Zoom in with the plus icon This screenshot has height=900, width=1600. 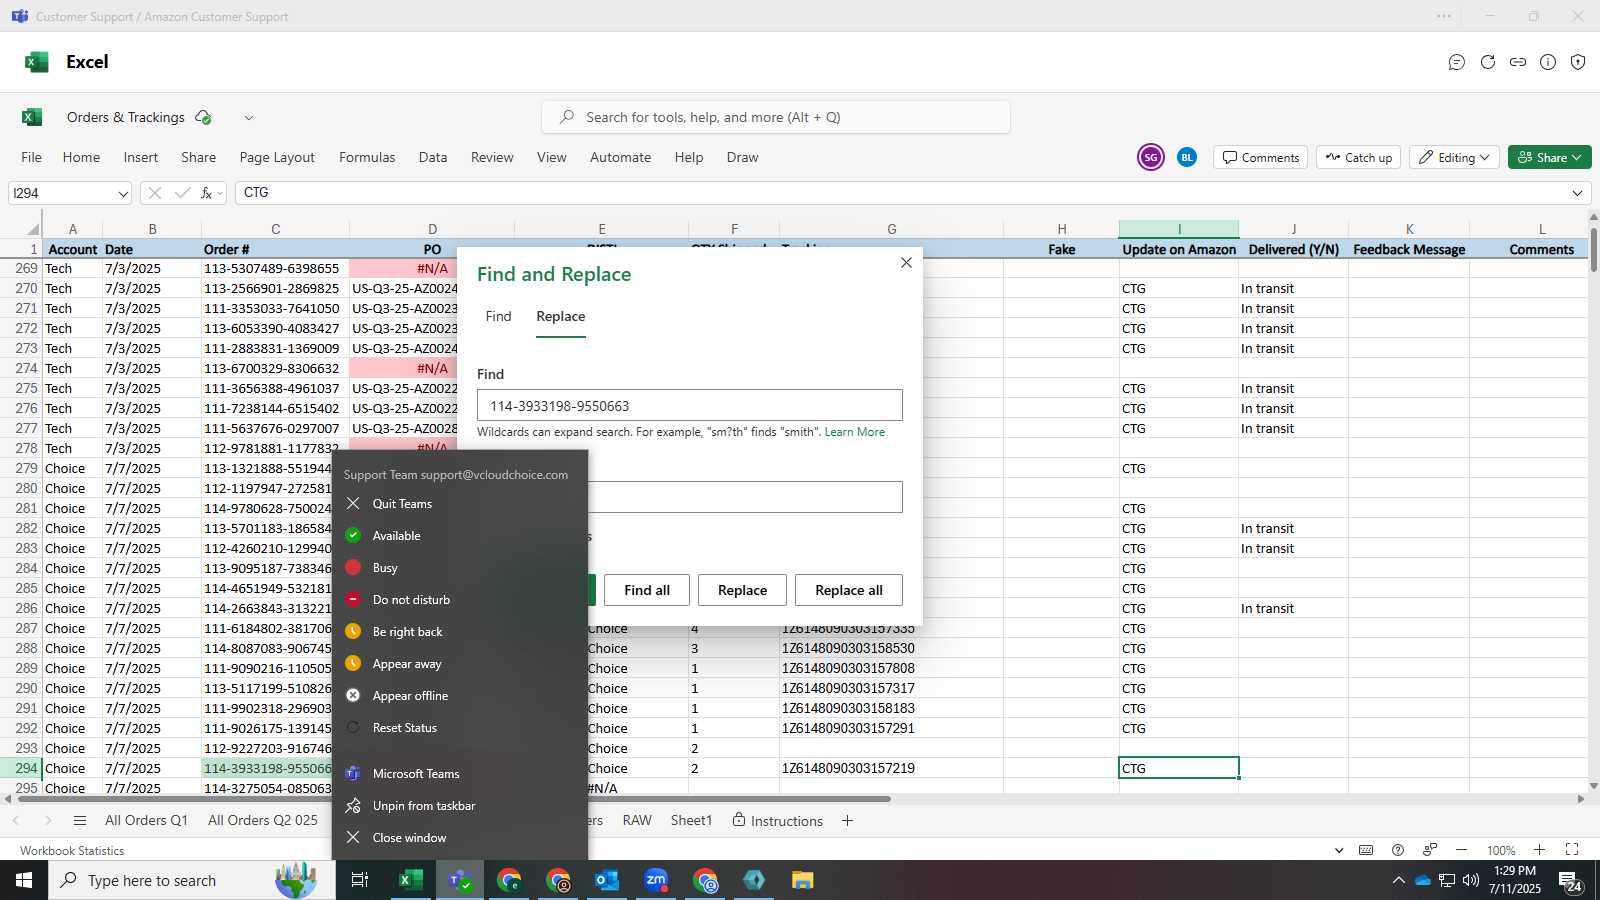coord(1540,850)
